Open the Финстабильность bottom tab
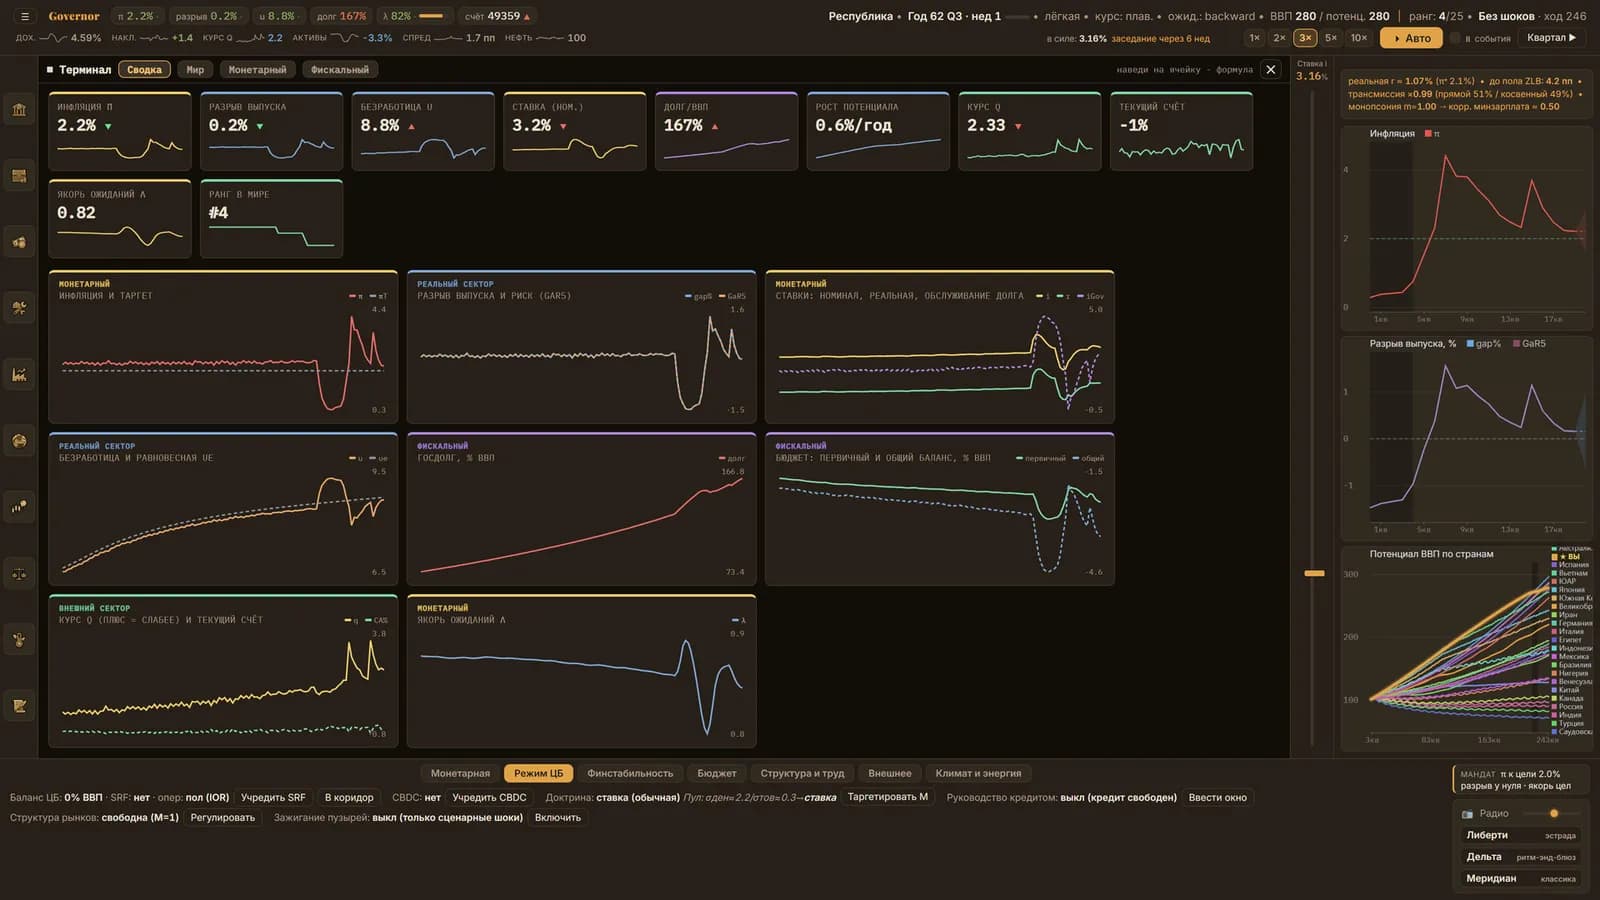Viewport: 1600px width, 900px height. point(630,773)
